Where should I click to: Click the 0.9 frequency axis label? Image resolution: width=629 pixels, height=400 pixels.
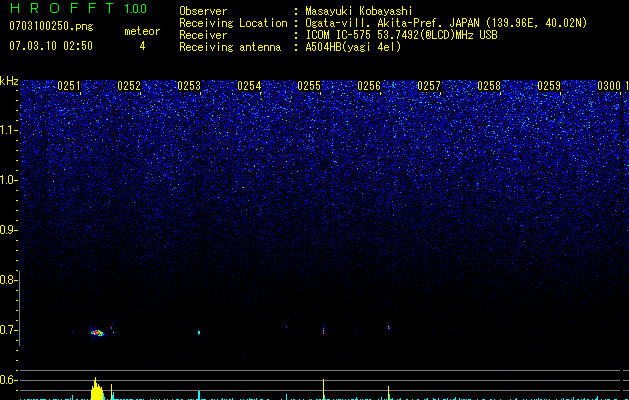coord(8,230)
